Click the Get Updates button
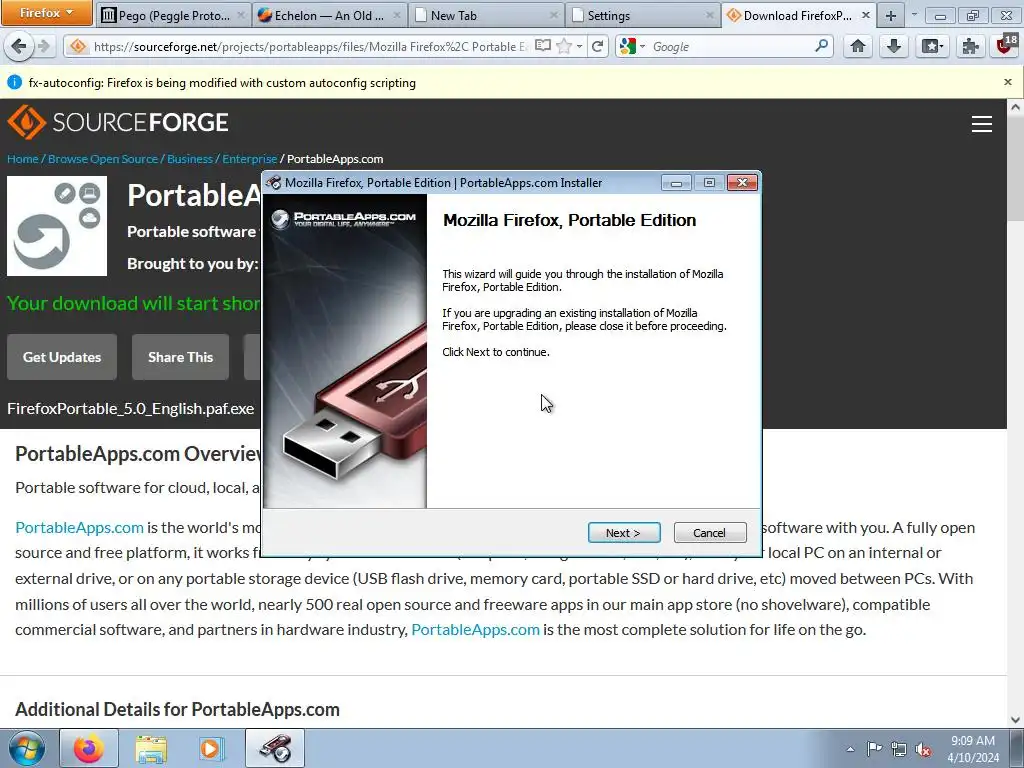The image size is (1024, 768). point(62,357)
